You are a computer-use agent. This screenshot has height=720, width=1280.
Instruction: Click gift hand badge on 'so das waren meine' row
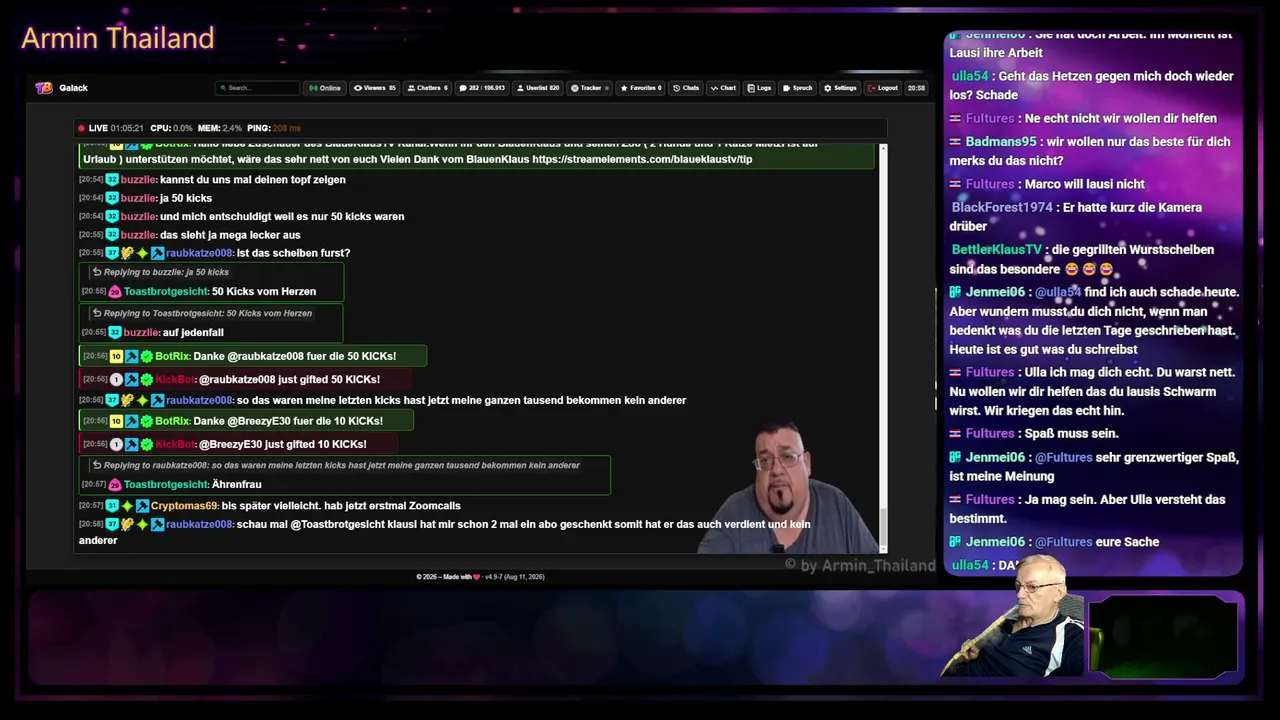(x=127, y=400)
